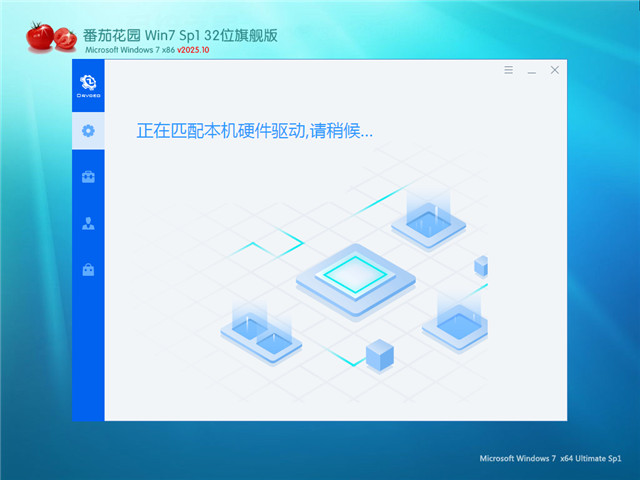Click the lower-left double platform graphic
Image resolution: width=640 pixels, height=480 pixels.
[x=260, y=333]
